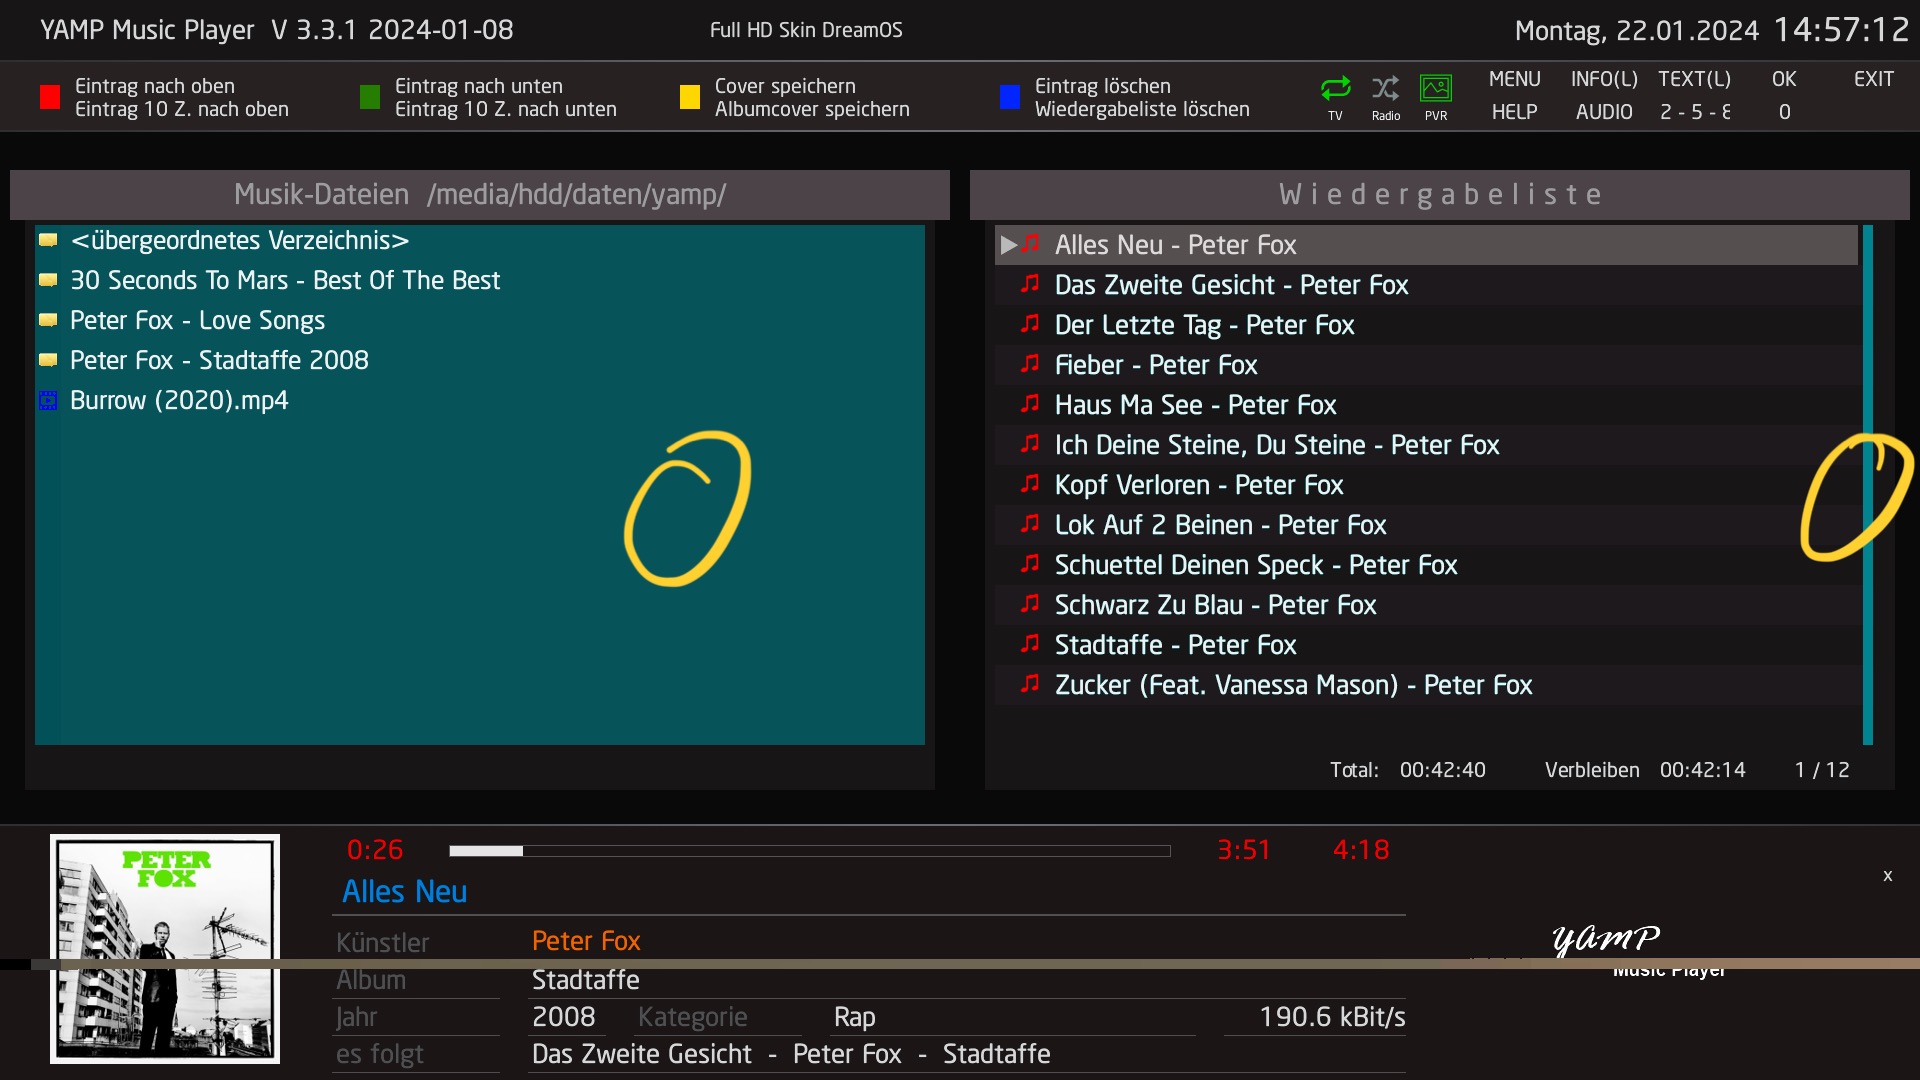Click the playback progress bar

pyautogui.click(x=809, y=851)
